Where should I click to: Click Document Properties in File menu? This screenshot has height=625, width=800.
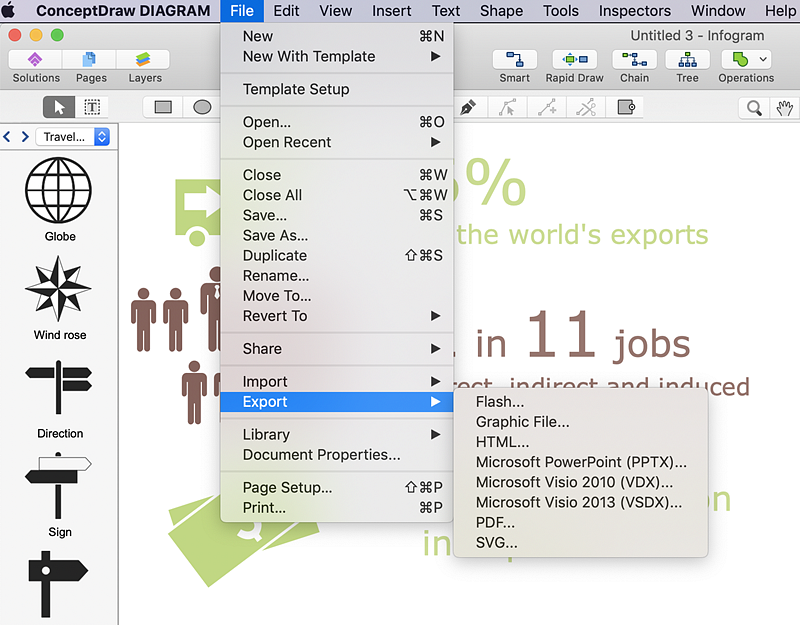click(321, 454)
